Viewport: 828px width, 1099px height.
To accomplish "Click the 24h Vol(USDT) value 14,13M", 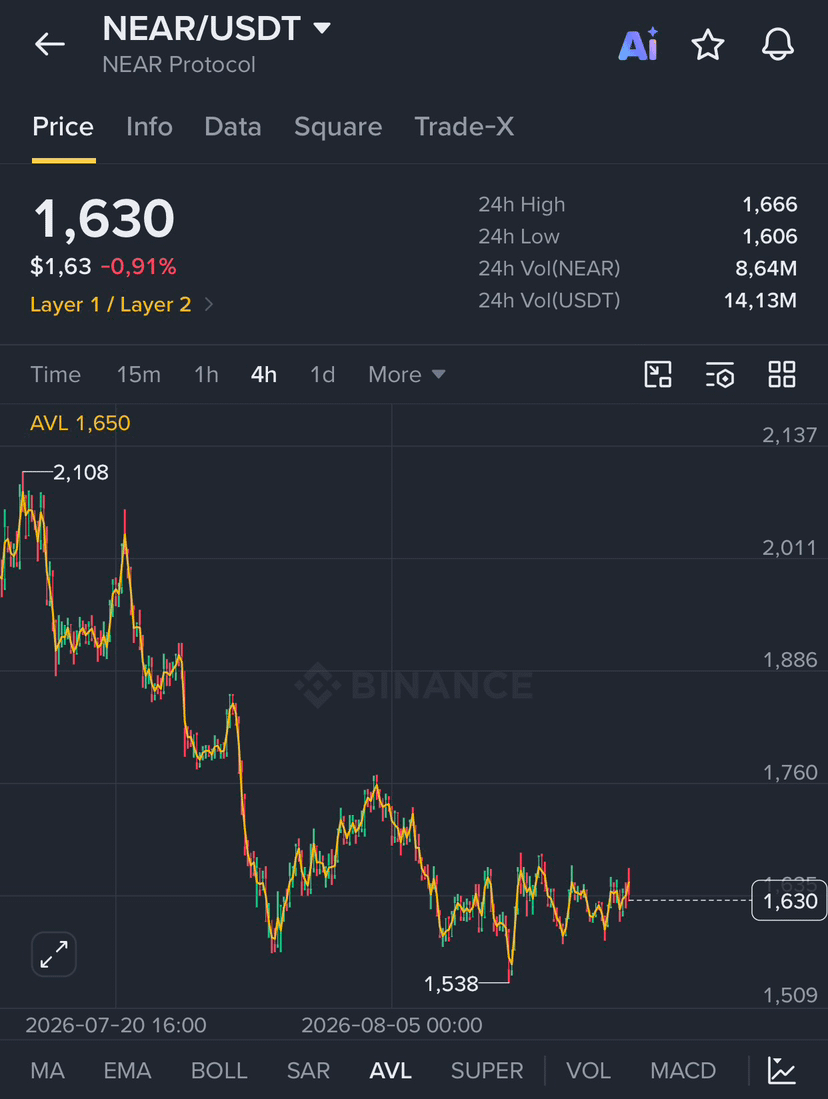I will click(x=760, y=301).
